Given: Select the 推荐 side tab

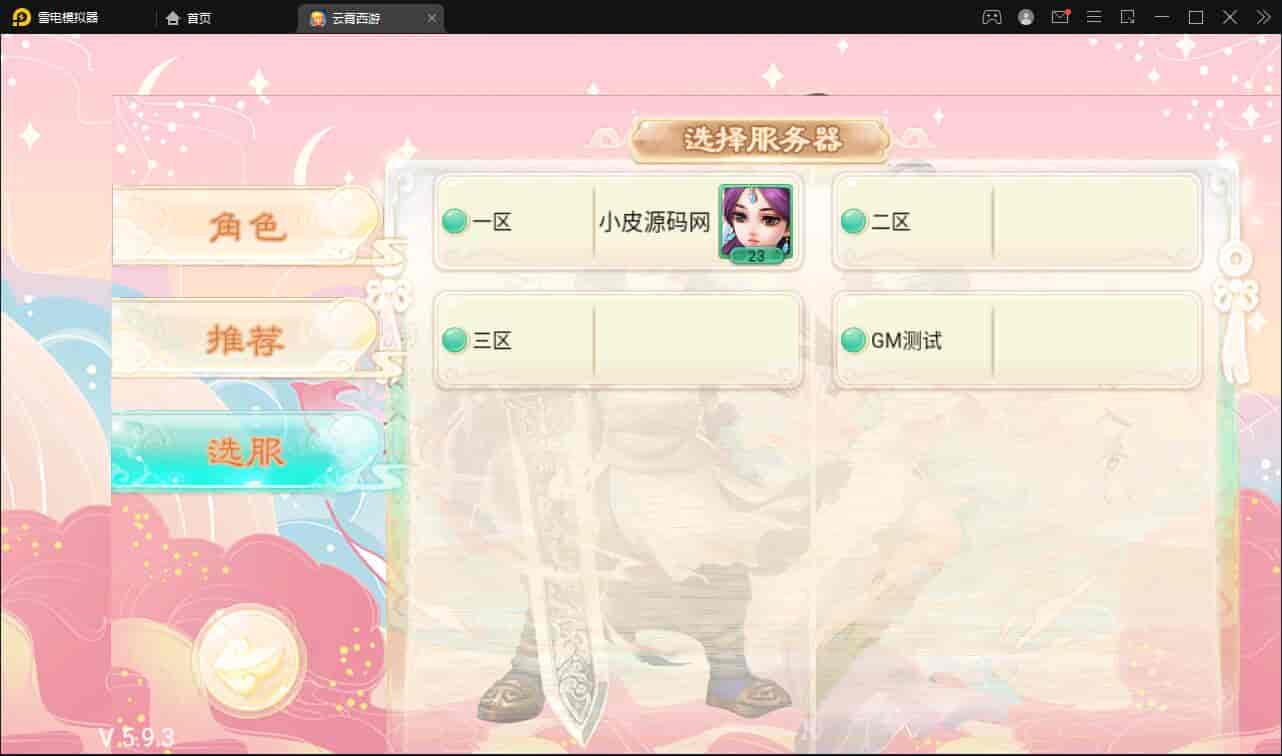Looking at the screenshot, I should 247,340.
